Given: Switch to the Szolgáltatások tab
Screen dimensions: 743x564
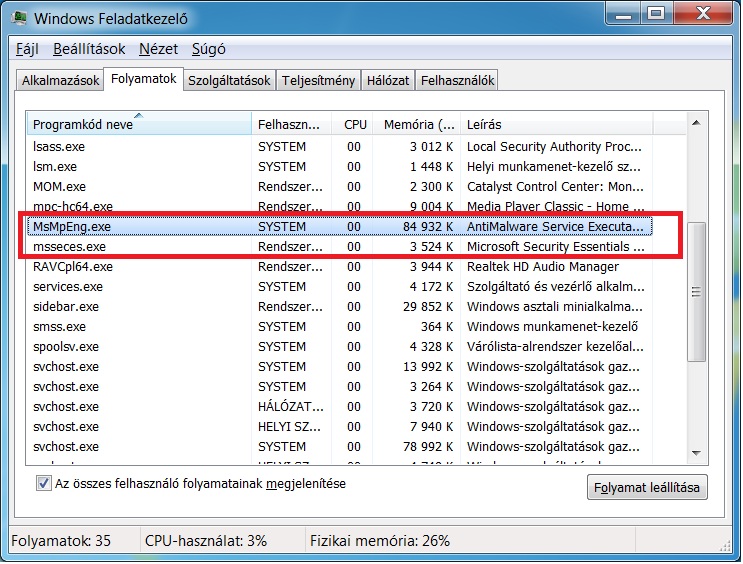Looking at the screenshot, I should tap(229, 81).
